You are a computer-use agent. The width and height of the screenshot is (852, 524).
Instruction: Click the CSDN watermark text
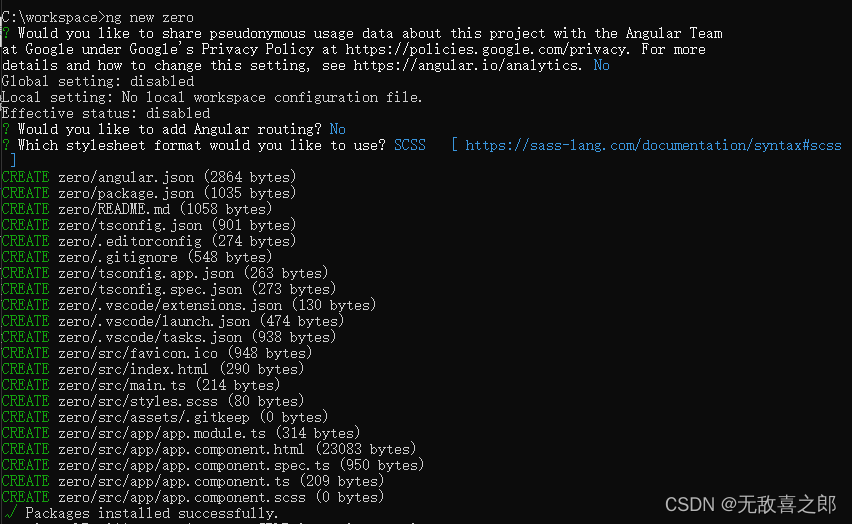click(750, 504)
